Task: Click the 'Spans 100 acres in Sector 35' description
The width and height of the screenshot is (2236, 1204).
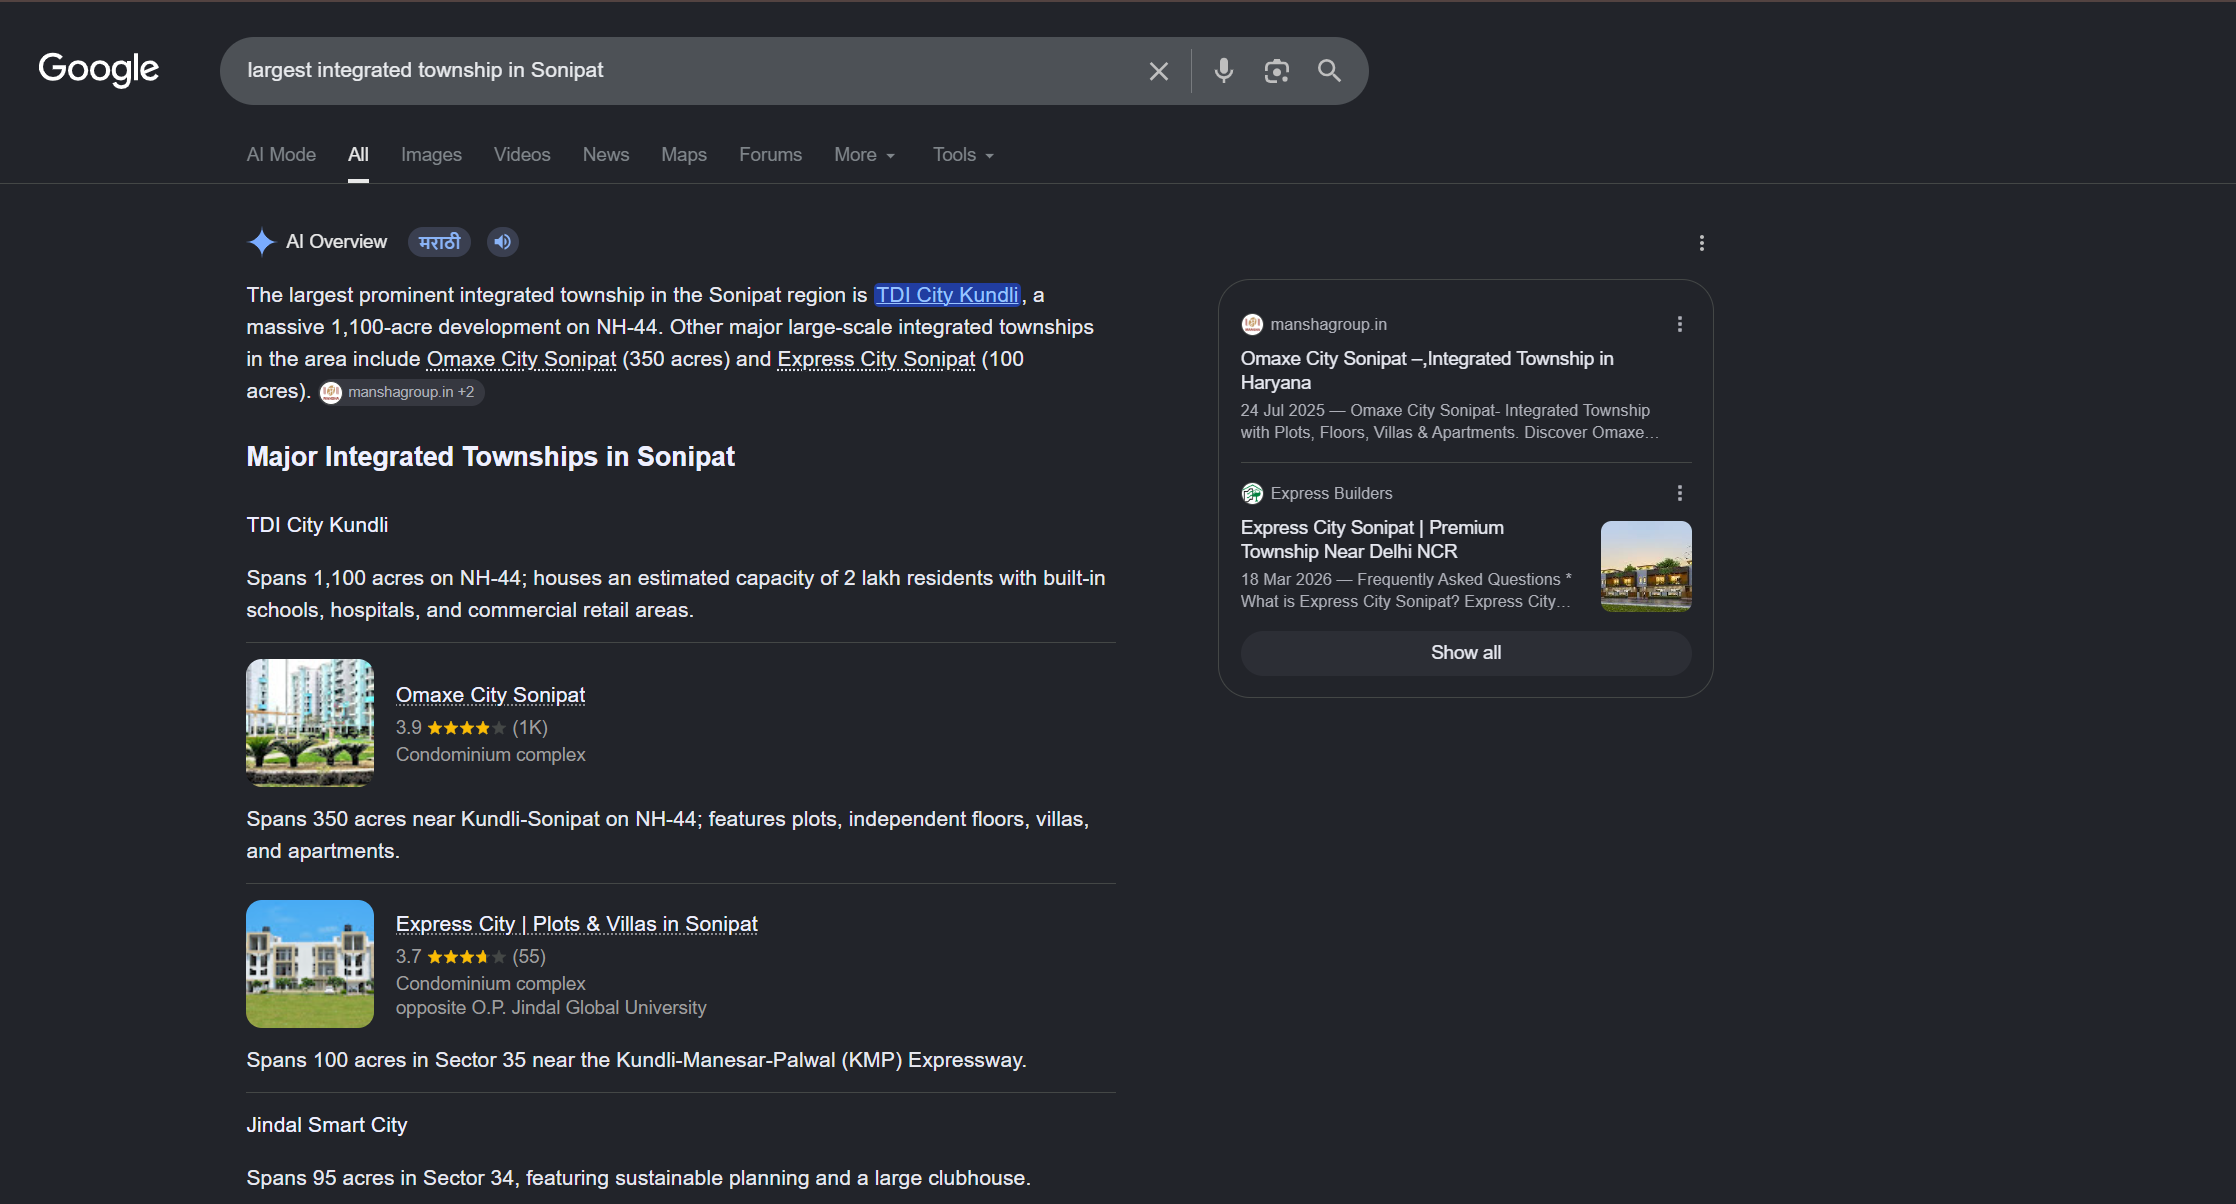Action: point(636,1060)
